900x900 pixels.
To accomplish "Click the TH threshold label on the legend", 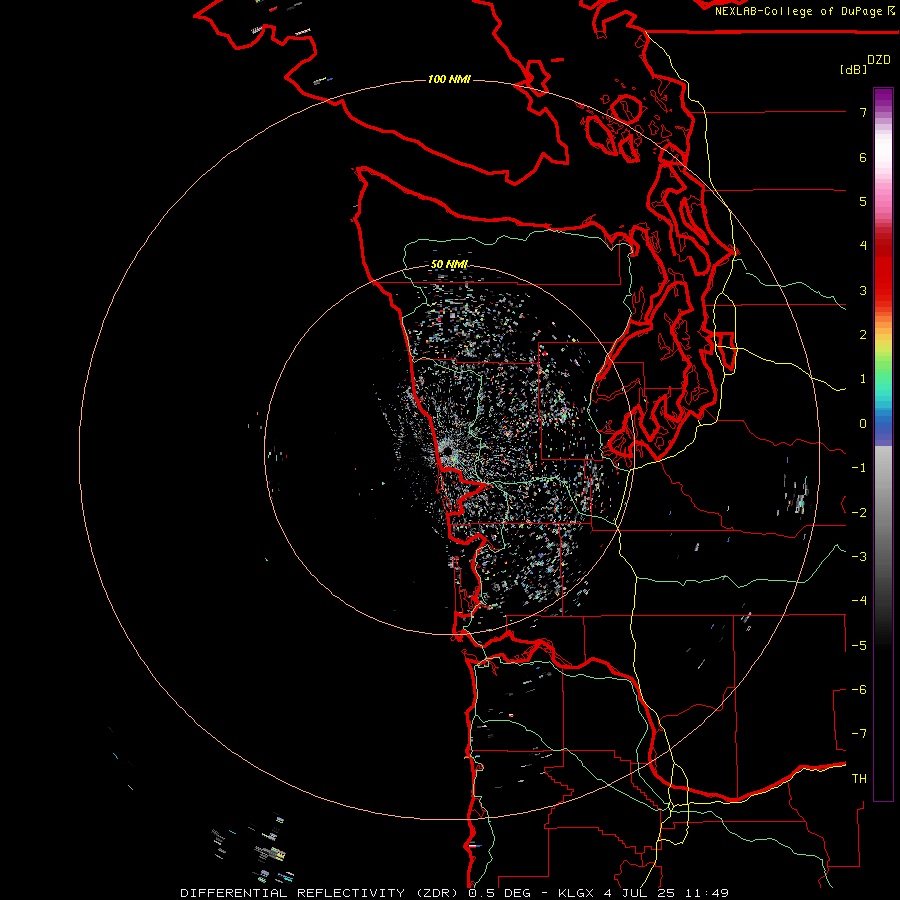I will click(x=859, y=779).
